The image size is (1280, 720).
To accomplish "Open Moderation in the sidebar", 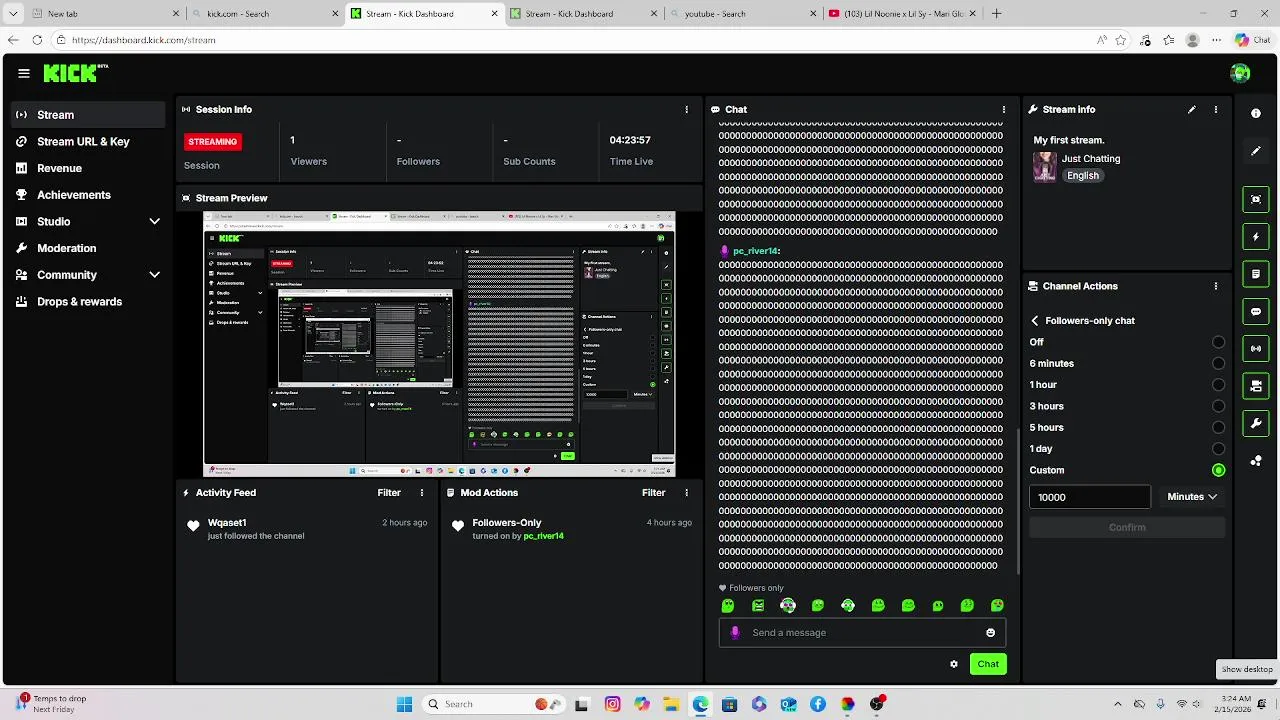I will (x=88, y=248).
